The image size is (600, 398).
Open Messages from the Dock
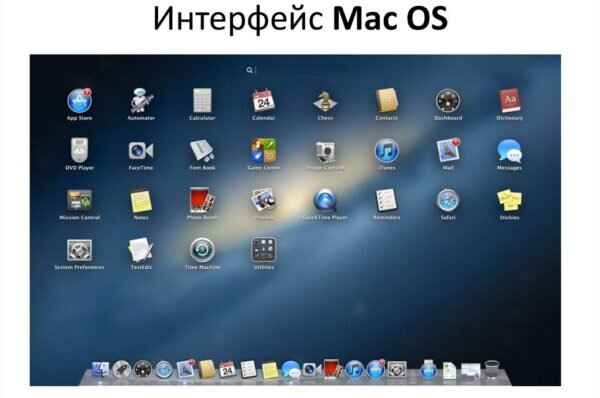pyautogui.click(x=291, y=370)
